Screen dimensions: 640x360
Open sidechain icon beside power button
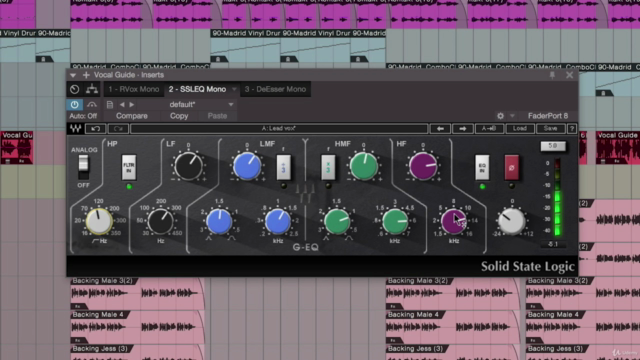pos(92,104)
